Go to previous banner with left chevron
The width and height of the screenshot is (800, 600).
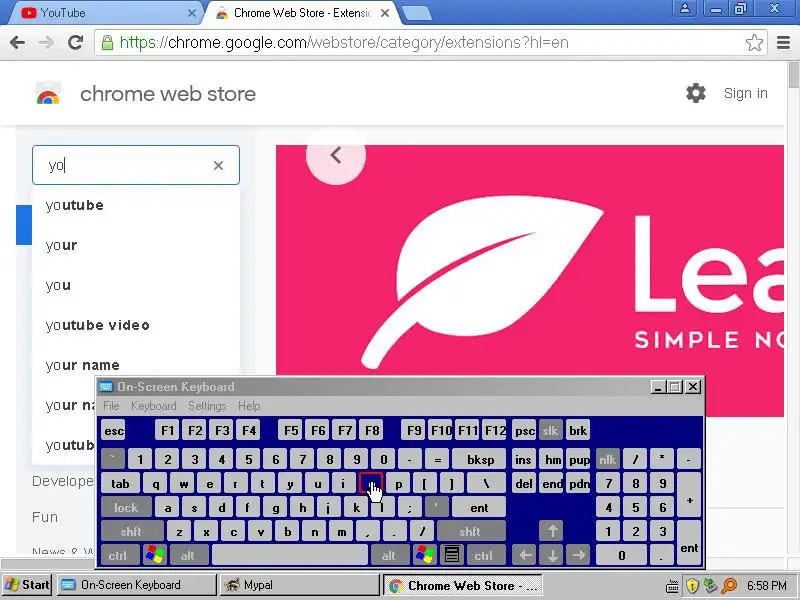click(x=336, y=155)
